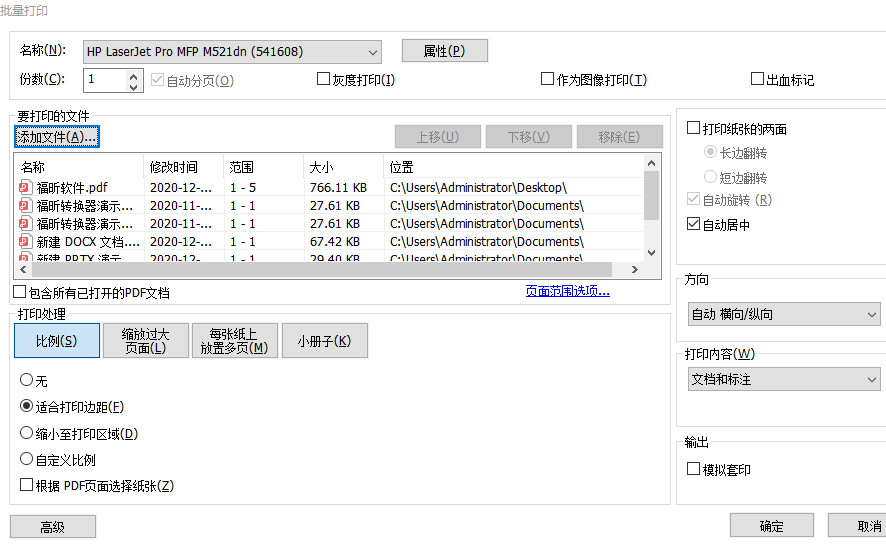Screen dimensions: 886x551
Task: Sort by the 名称 column header
Action: [79, 167]
